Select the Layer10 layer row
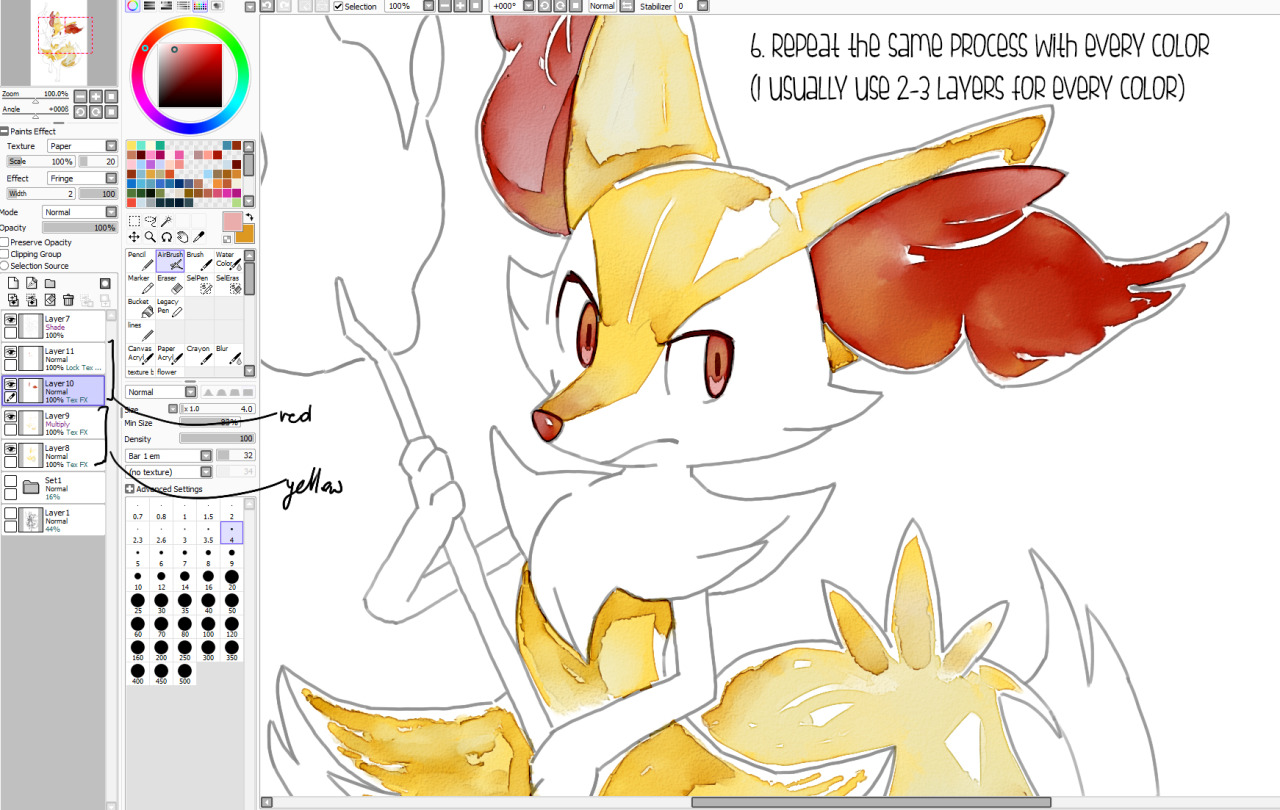This screenshot has width=1280, height=810. [53, 391]
